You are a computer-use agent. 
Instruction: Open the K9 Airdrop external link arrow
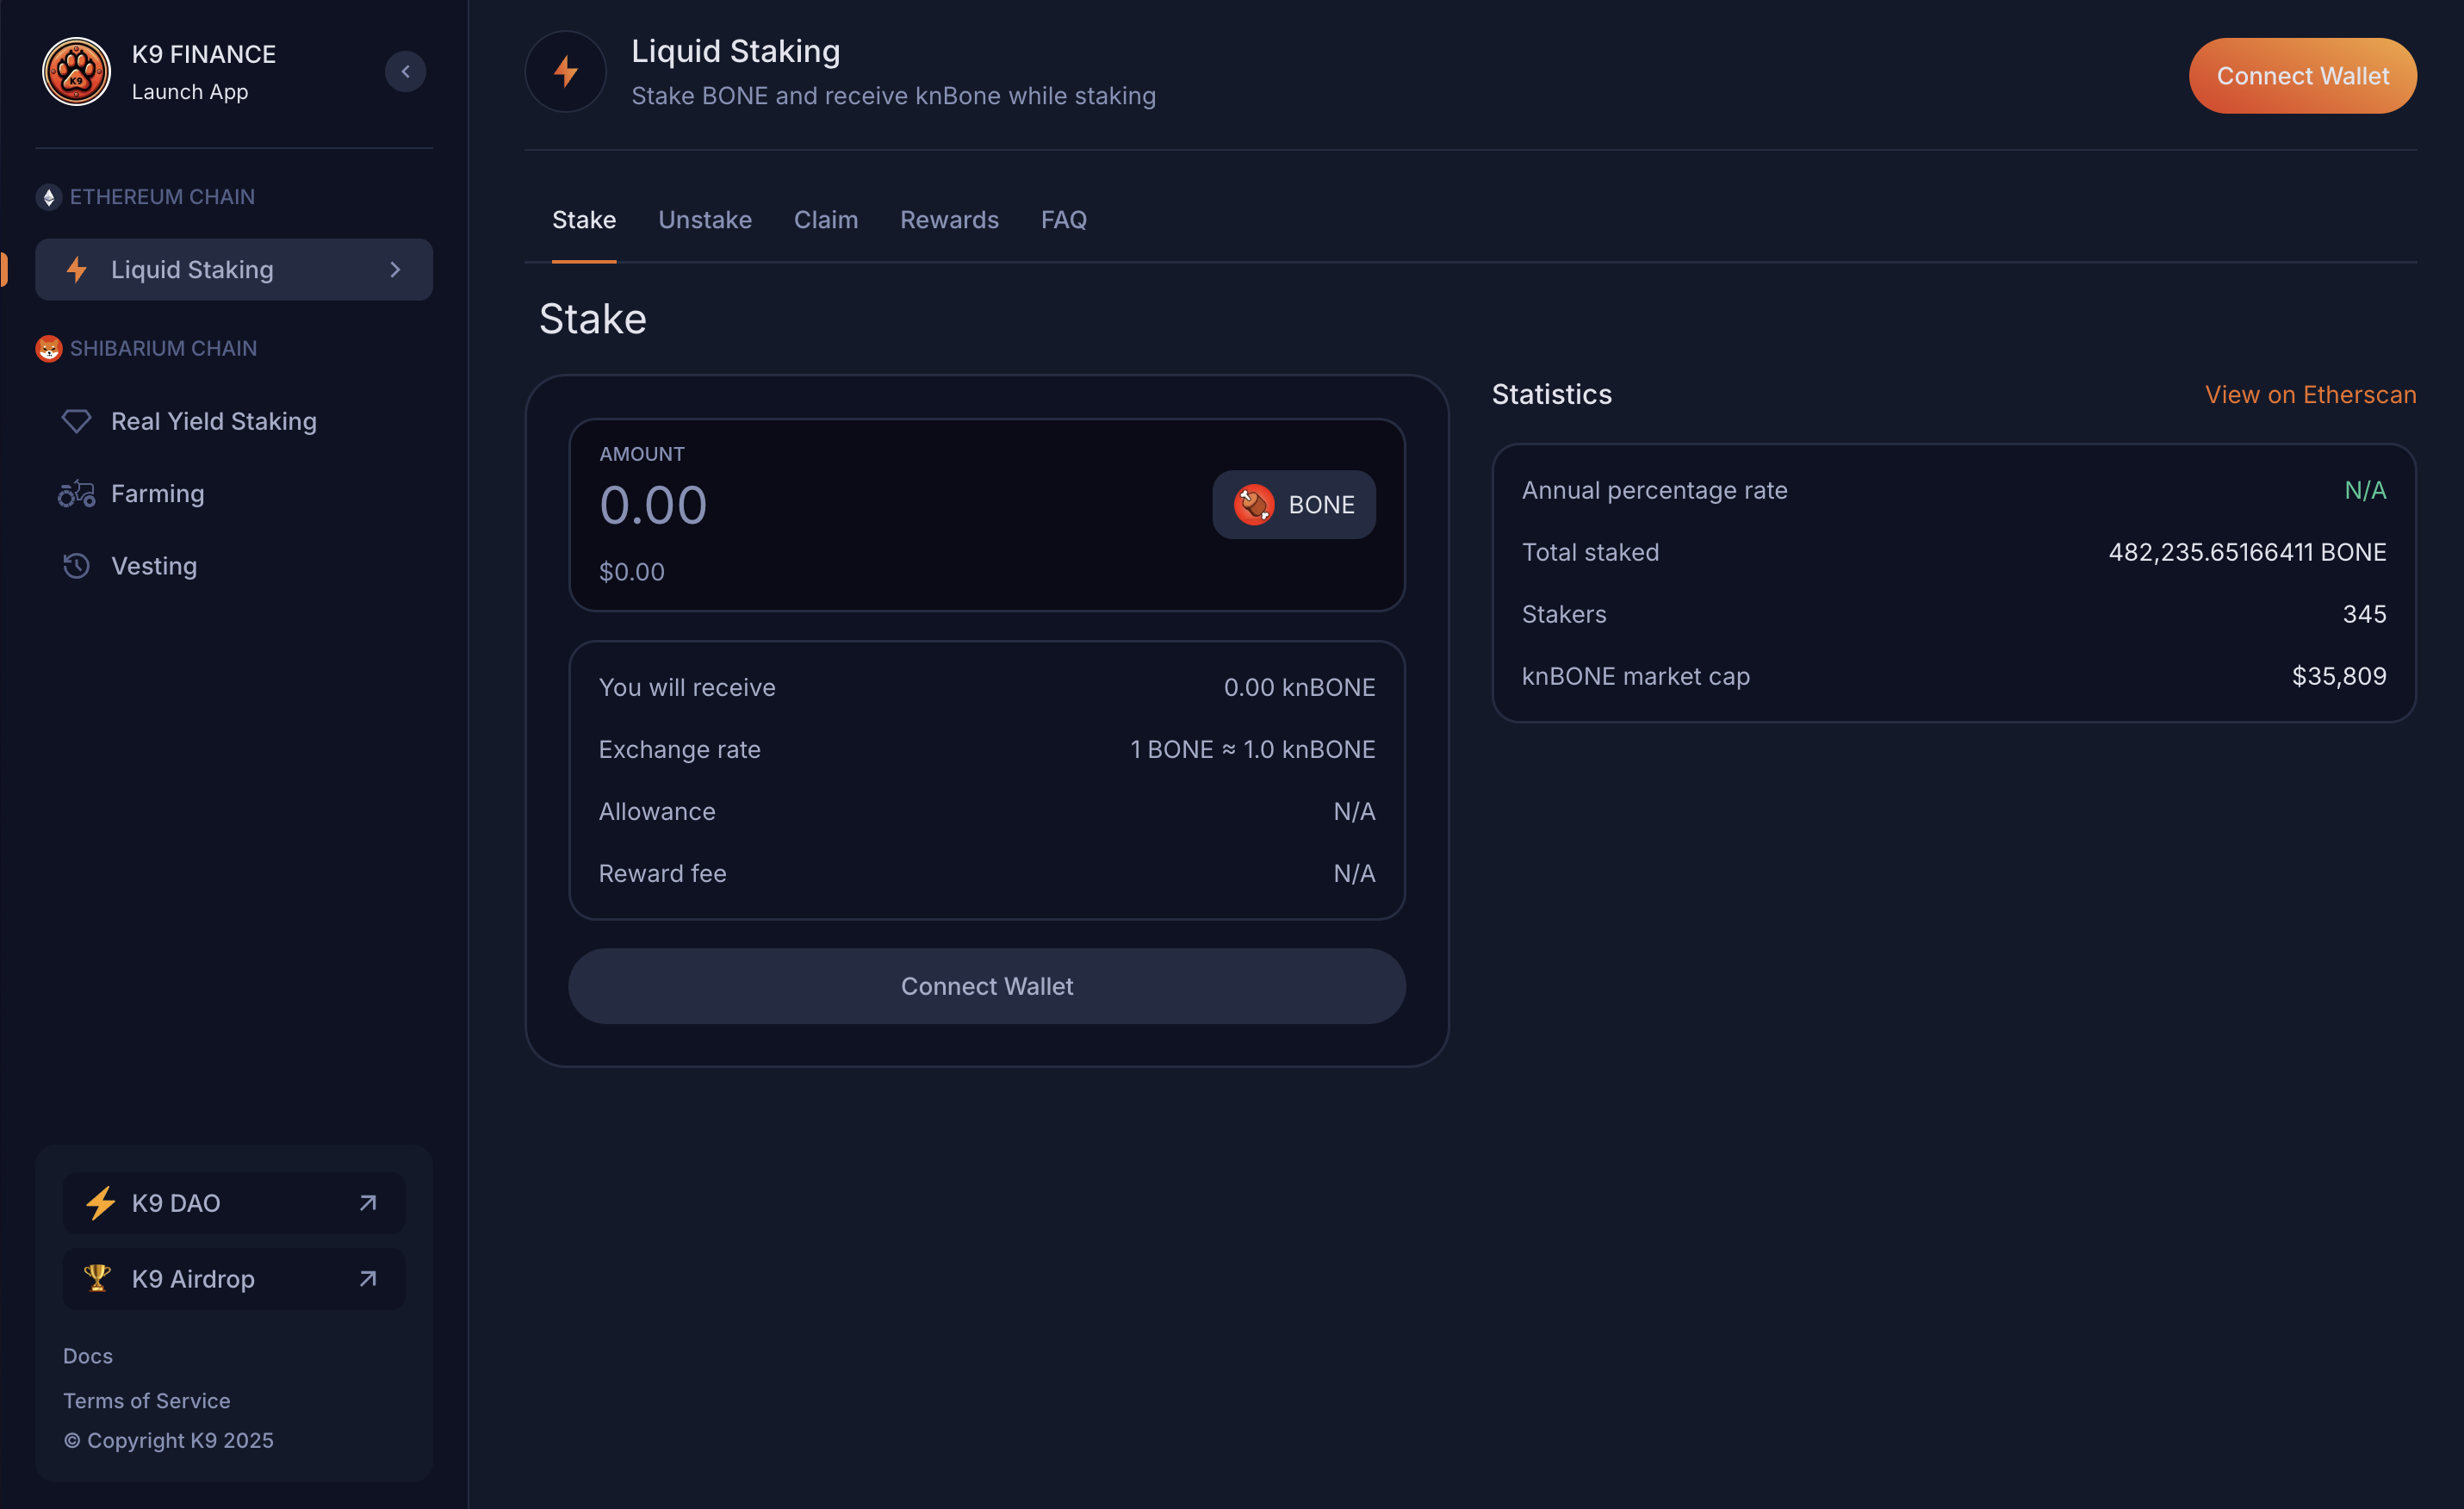coord(368,1278)
